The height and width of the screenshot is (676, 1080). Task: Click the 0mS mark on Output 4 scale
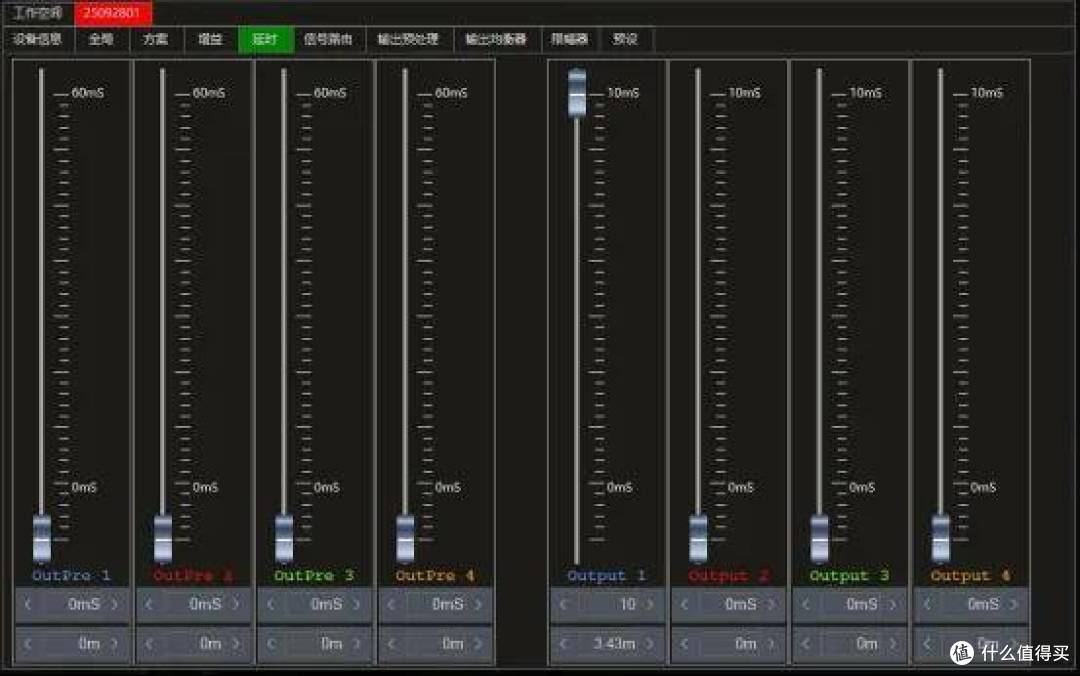[983, 487]
